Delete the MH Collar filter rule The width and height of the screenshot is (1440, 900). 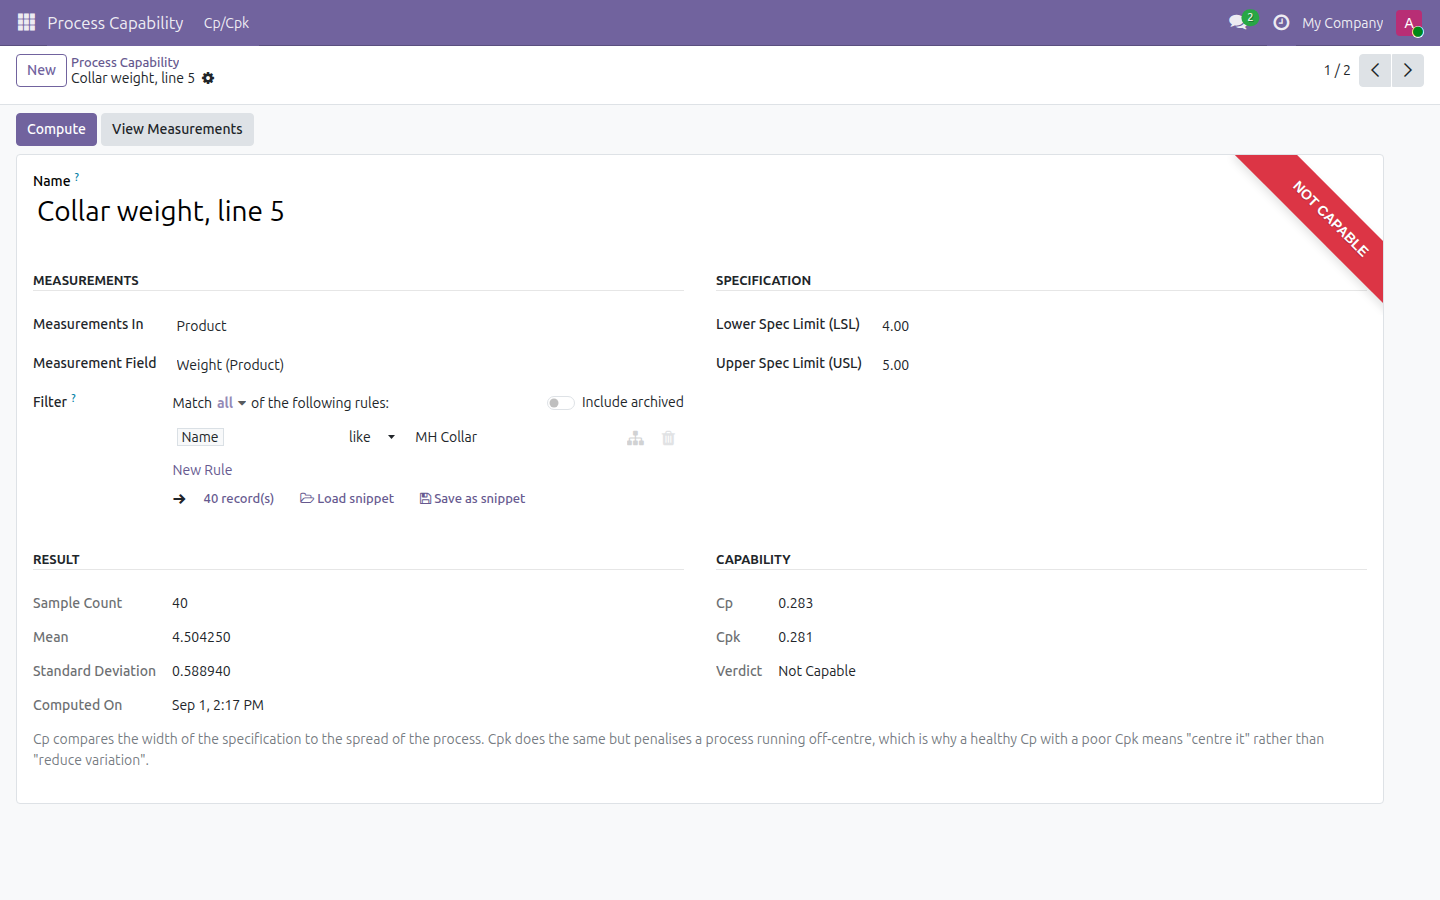tap(668, 438)
